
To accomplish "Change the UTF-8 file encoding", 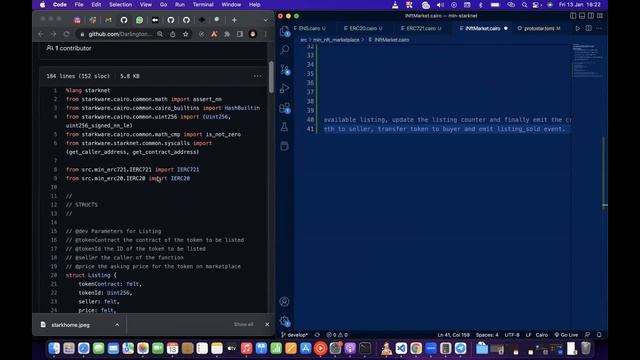I will coord(512,335).
